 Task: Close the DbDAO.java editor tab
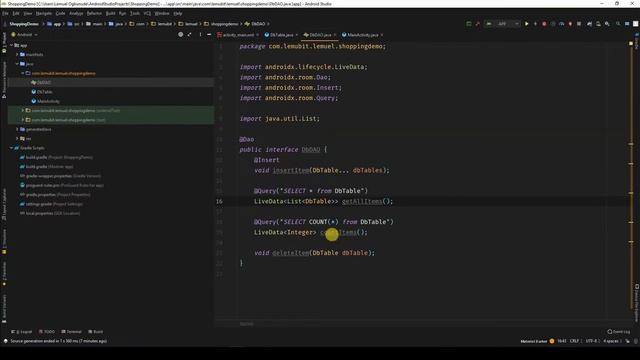pos(335,35)
